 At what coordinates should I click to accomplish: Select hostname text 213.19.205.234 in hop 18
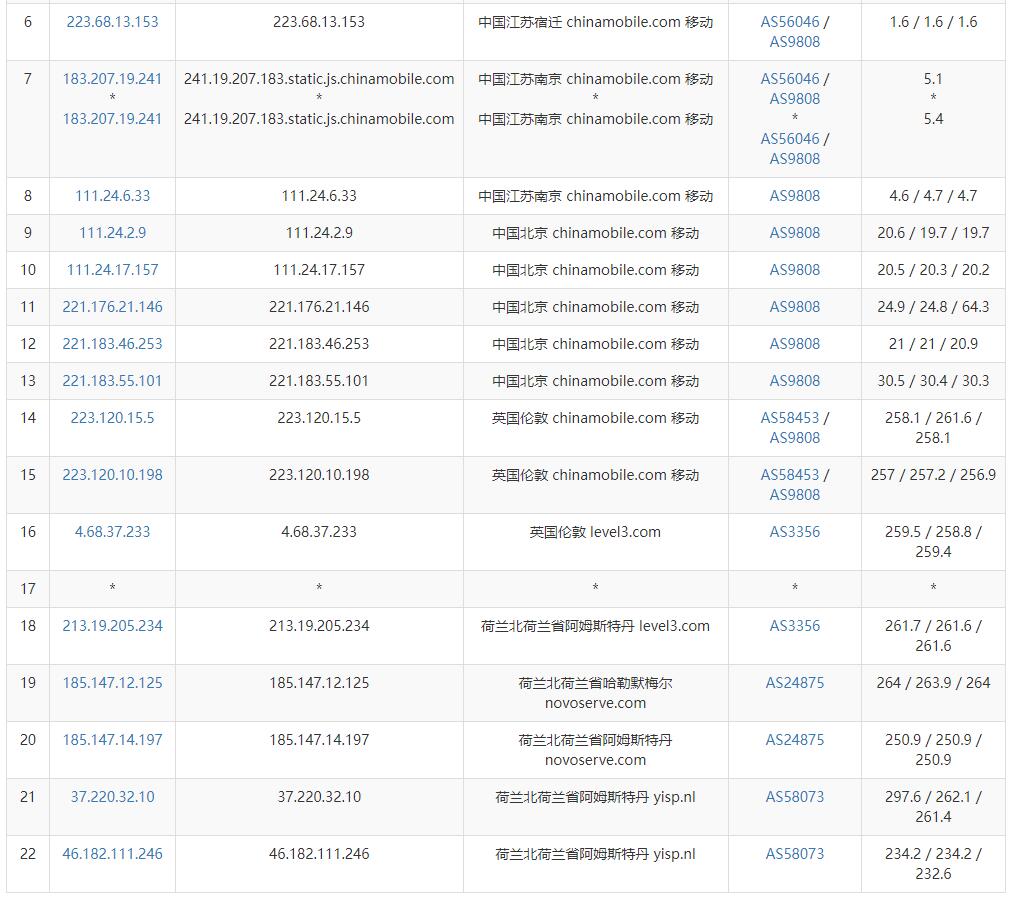(x=319, y=626)
